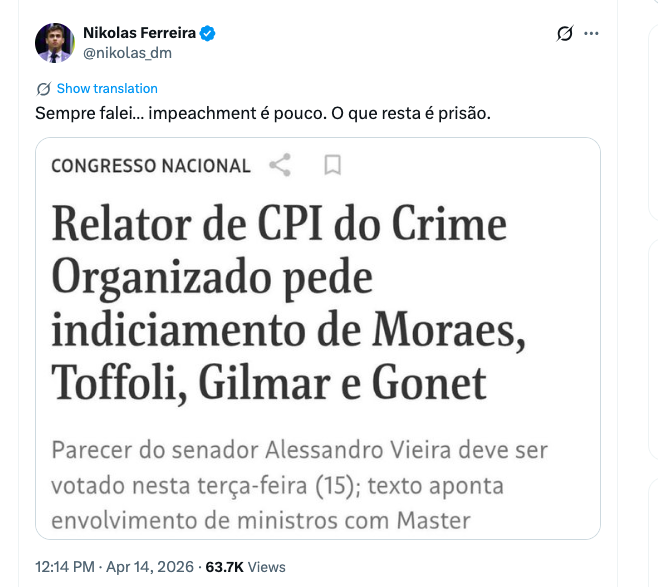The height and width of the screenshot is (587, 658).
Task: Open Nikolas Ferreira's profile avatar
Action: click(55, 43)
